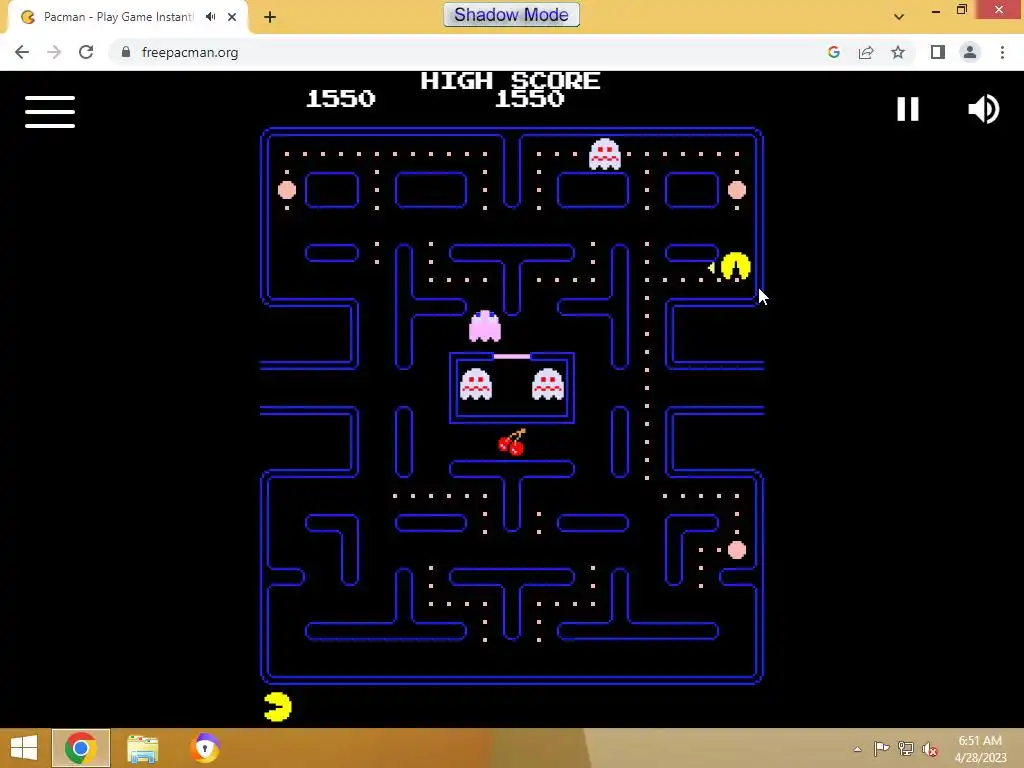Minimize the Chrome window
Image resolution: width=1024 pixels, height=768 pixels.
(x=936, y=10)
